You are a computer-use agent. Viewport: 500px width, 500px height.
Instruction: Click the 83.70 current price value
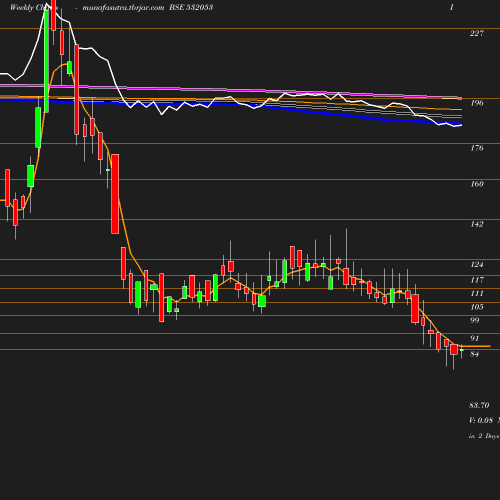point(479,405)
